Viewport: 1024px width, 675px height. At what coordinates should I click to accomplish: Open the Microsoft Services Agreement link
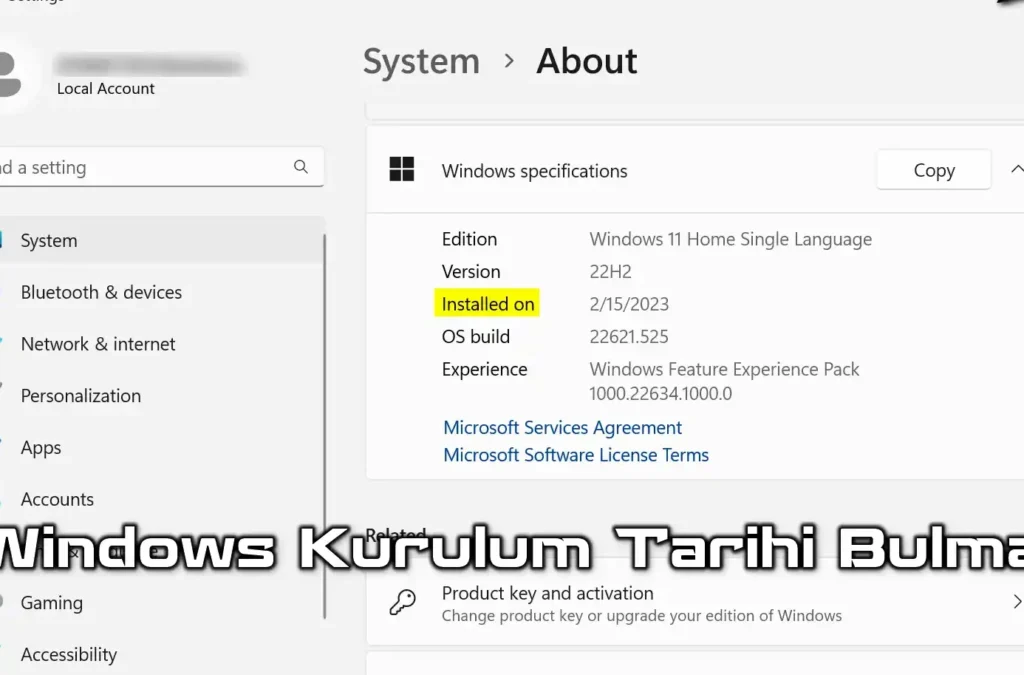point(562,427)
